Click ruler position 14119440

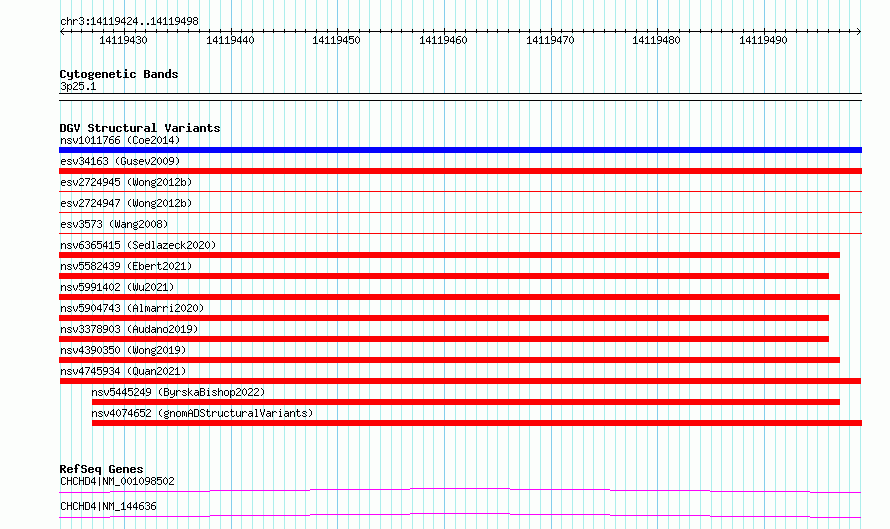(x=230, y=40)
